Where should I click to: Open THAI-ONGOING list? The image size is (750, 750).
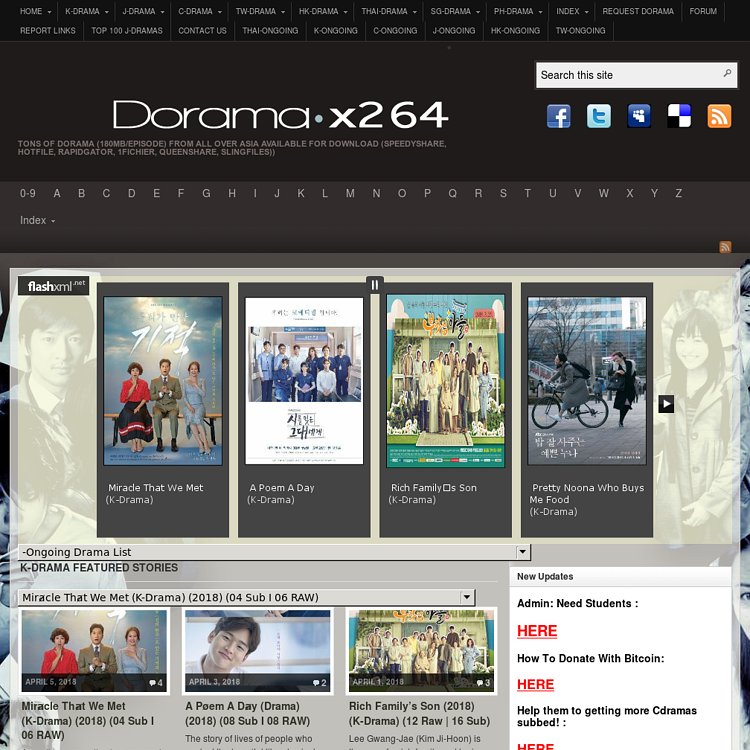coord(270,31)
